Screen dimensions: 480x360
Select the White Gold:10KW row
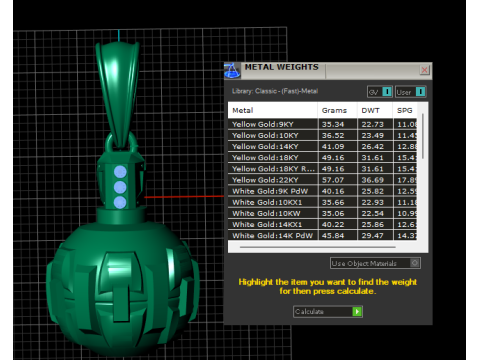point(322,213)
